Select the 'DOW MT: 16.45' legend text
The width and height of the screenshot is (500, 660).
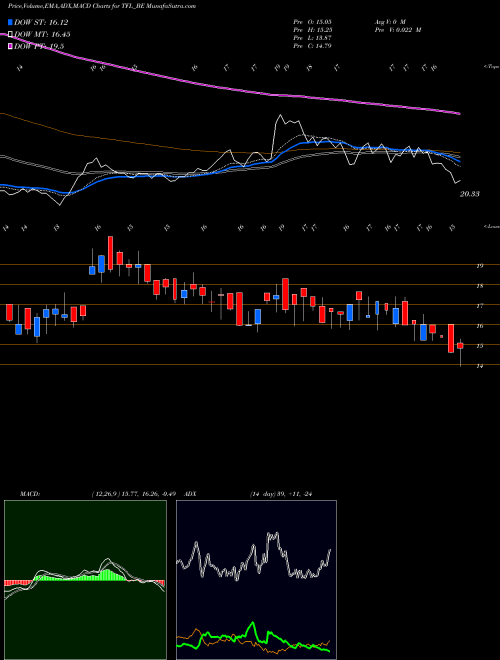(x=42, y=35)
